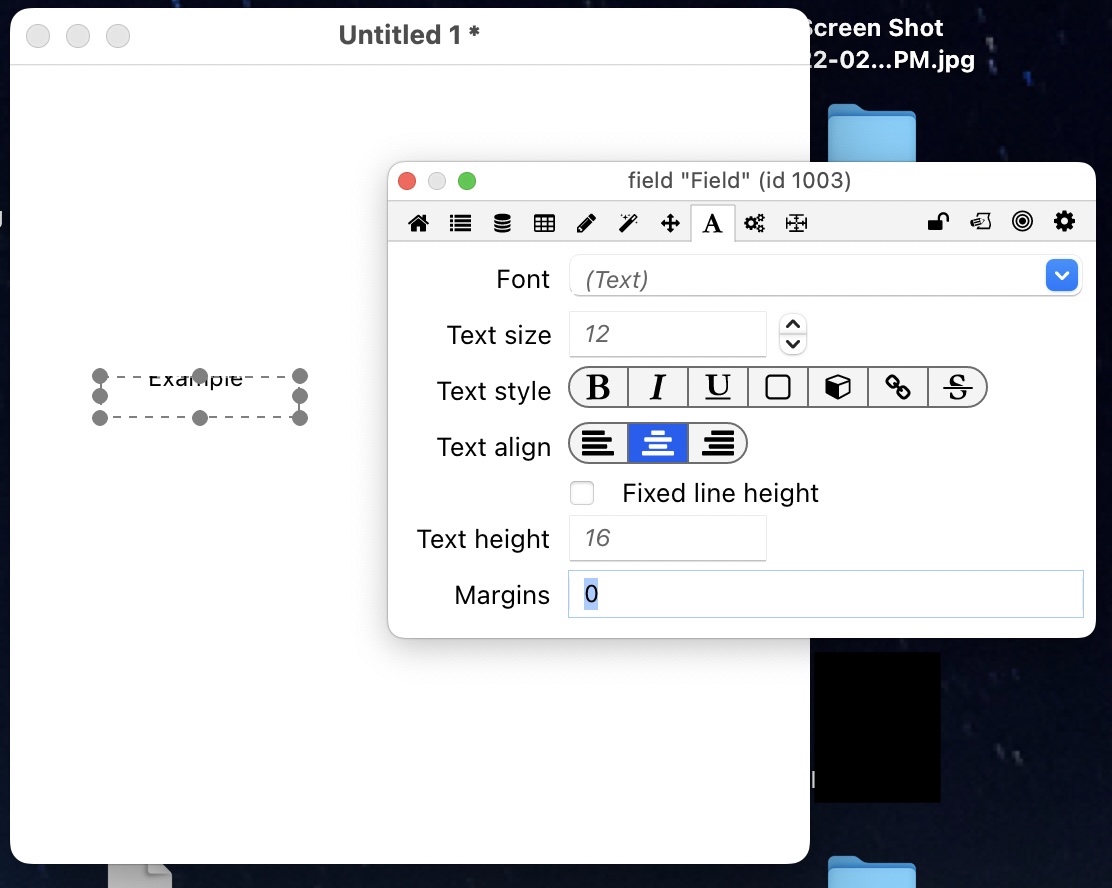Increase text size with up stepper
1112x888 pixels.
(793, 324)
